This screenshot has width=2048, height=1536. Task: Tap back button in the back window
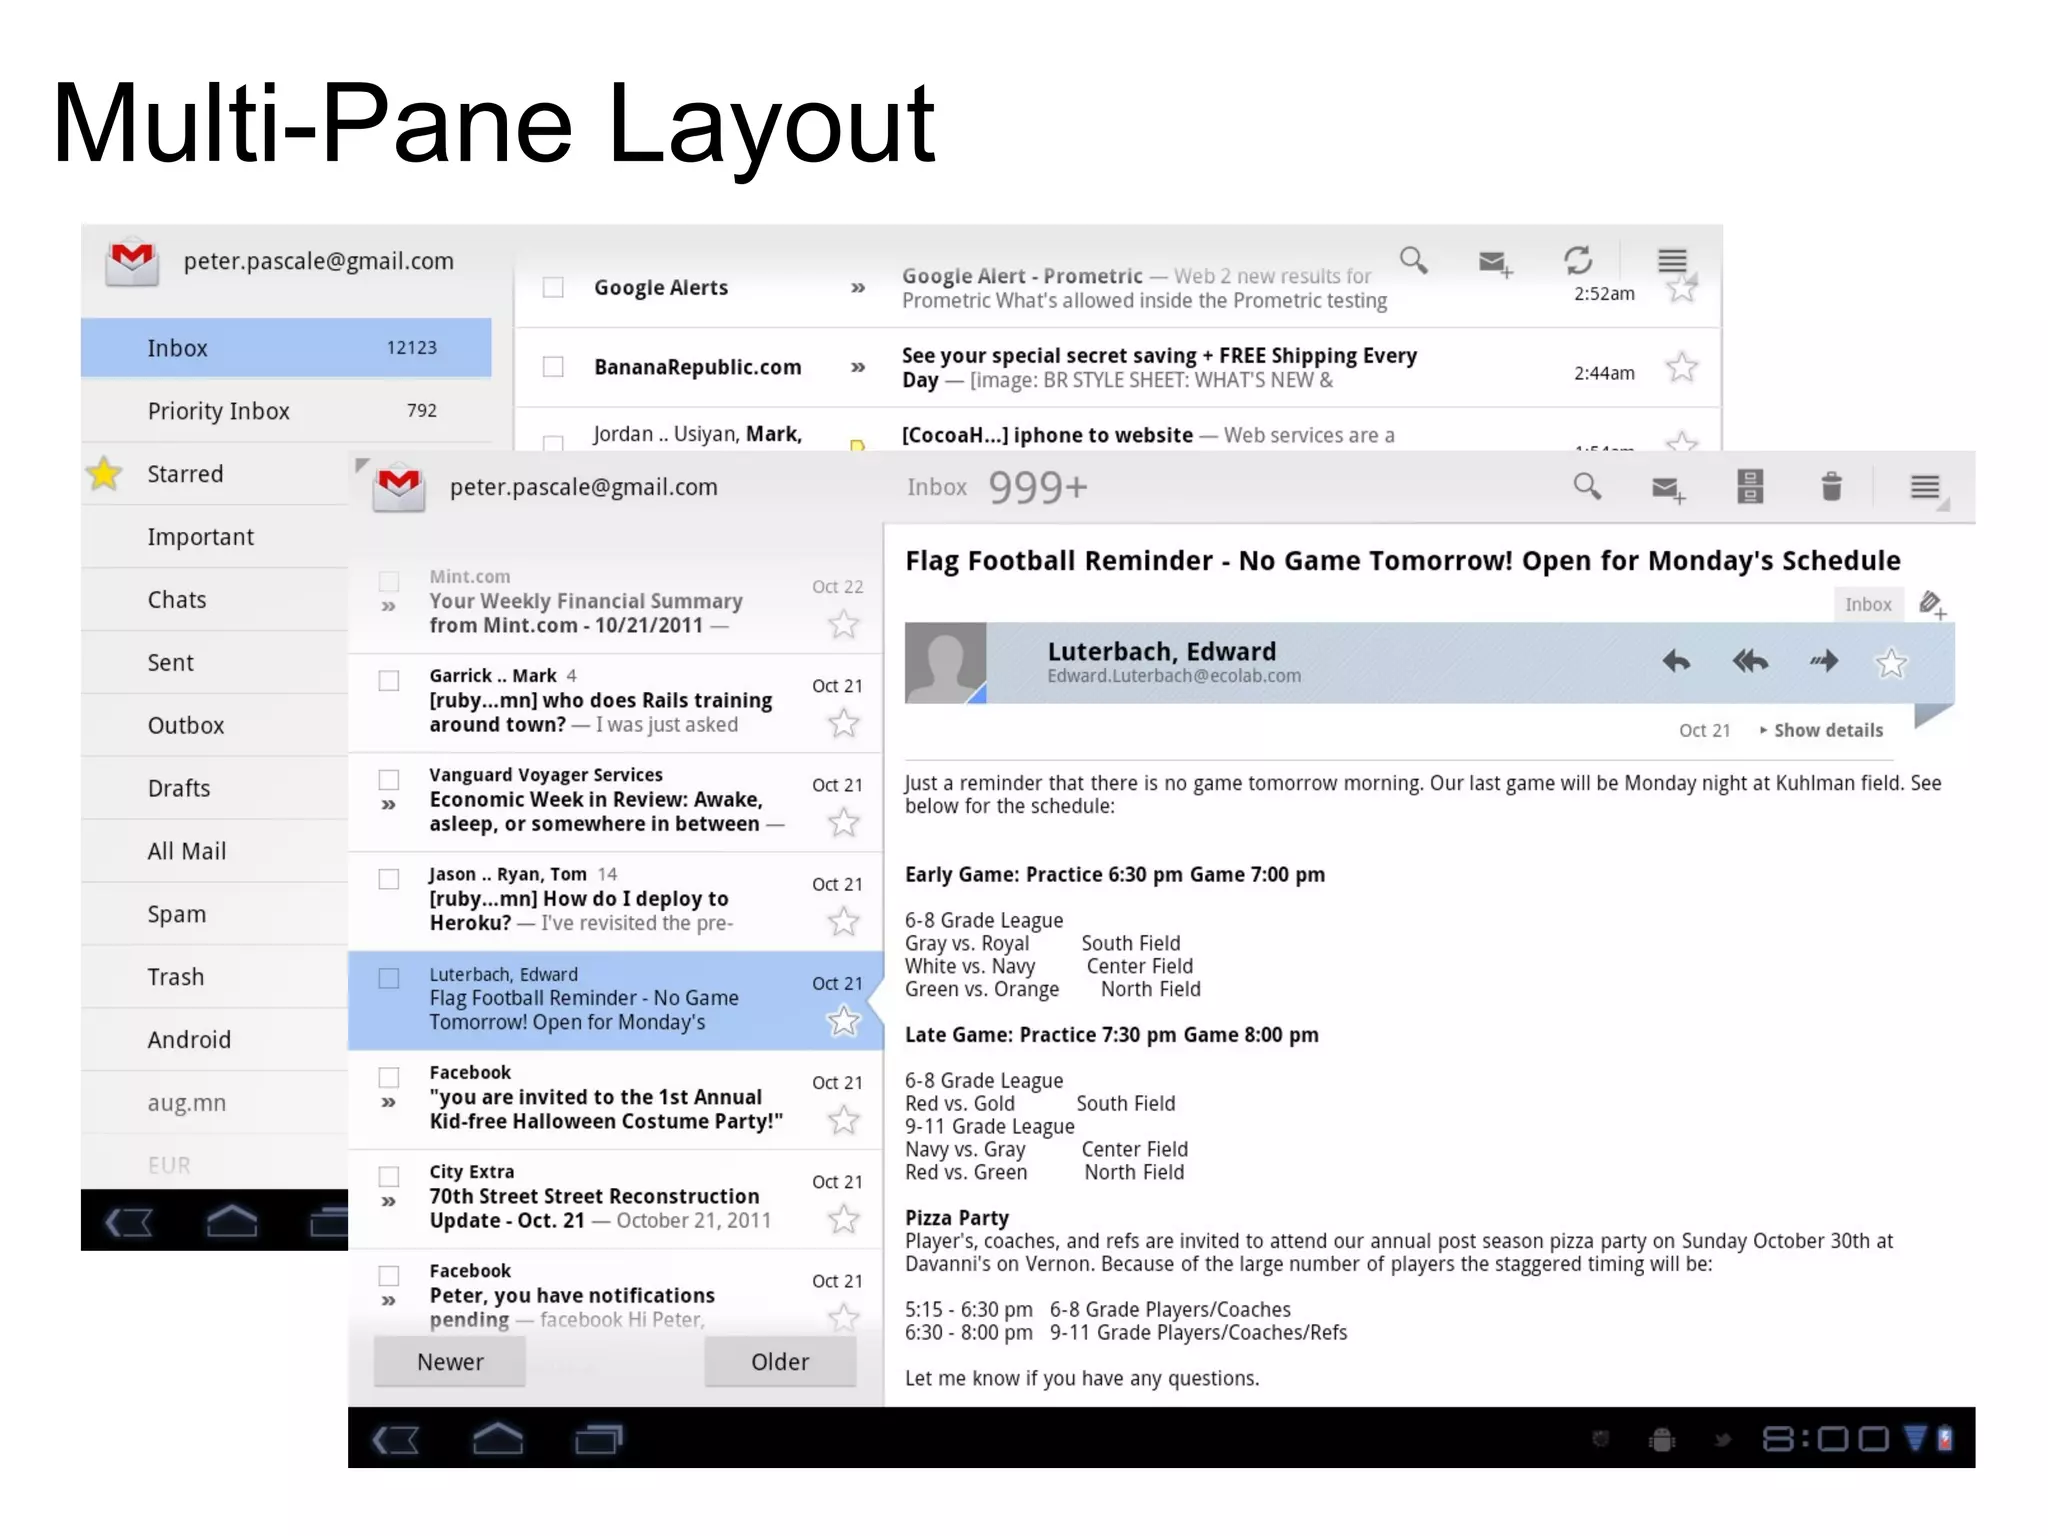(129, 1221)
